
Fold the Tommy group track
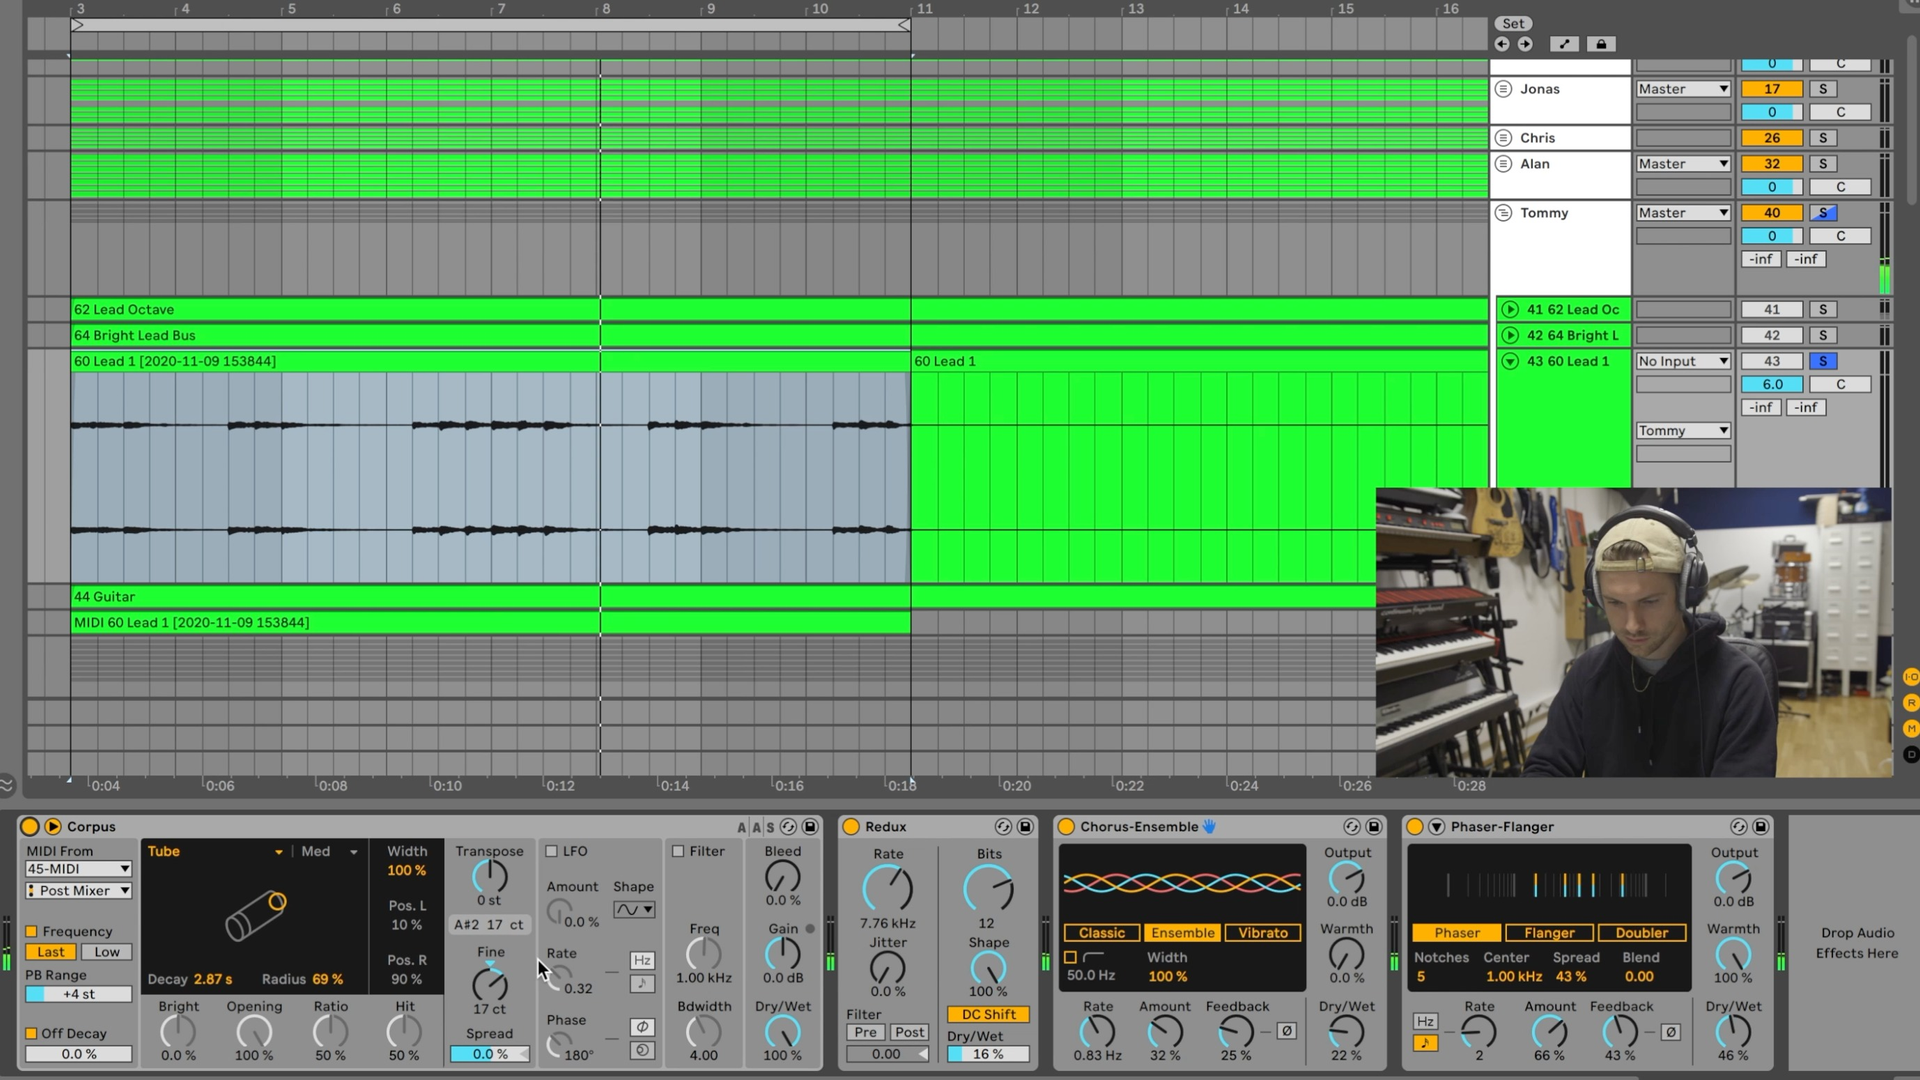pyautogui.click(x=1503, y=213)
